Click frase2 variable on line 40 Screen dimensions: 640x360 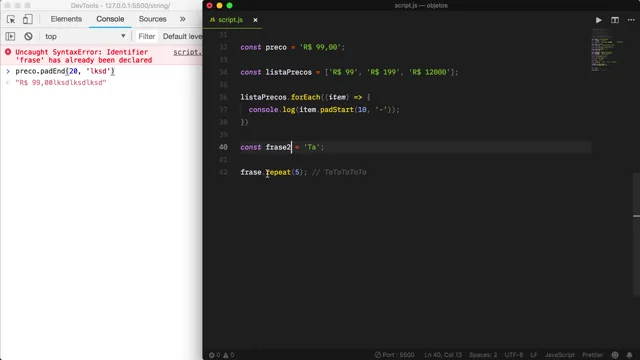pyautogui.click(x=278, y=147)
